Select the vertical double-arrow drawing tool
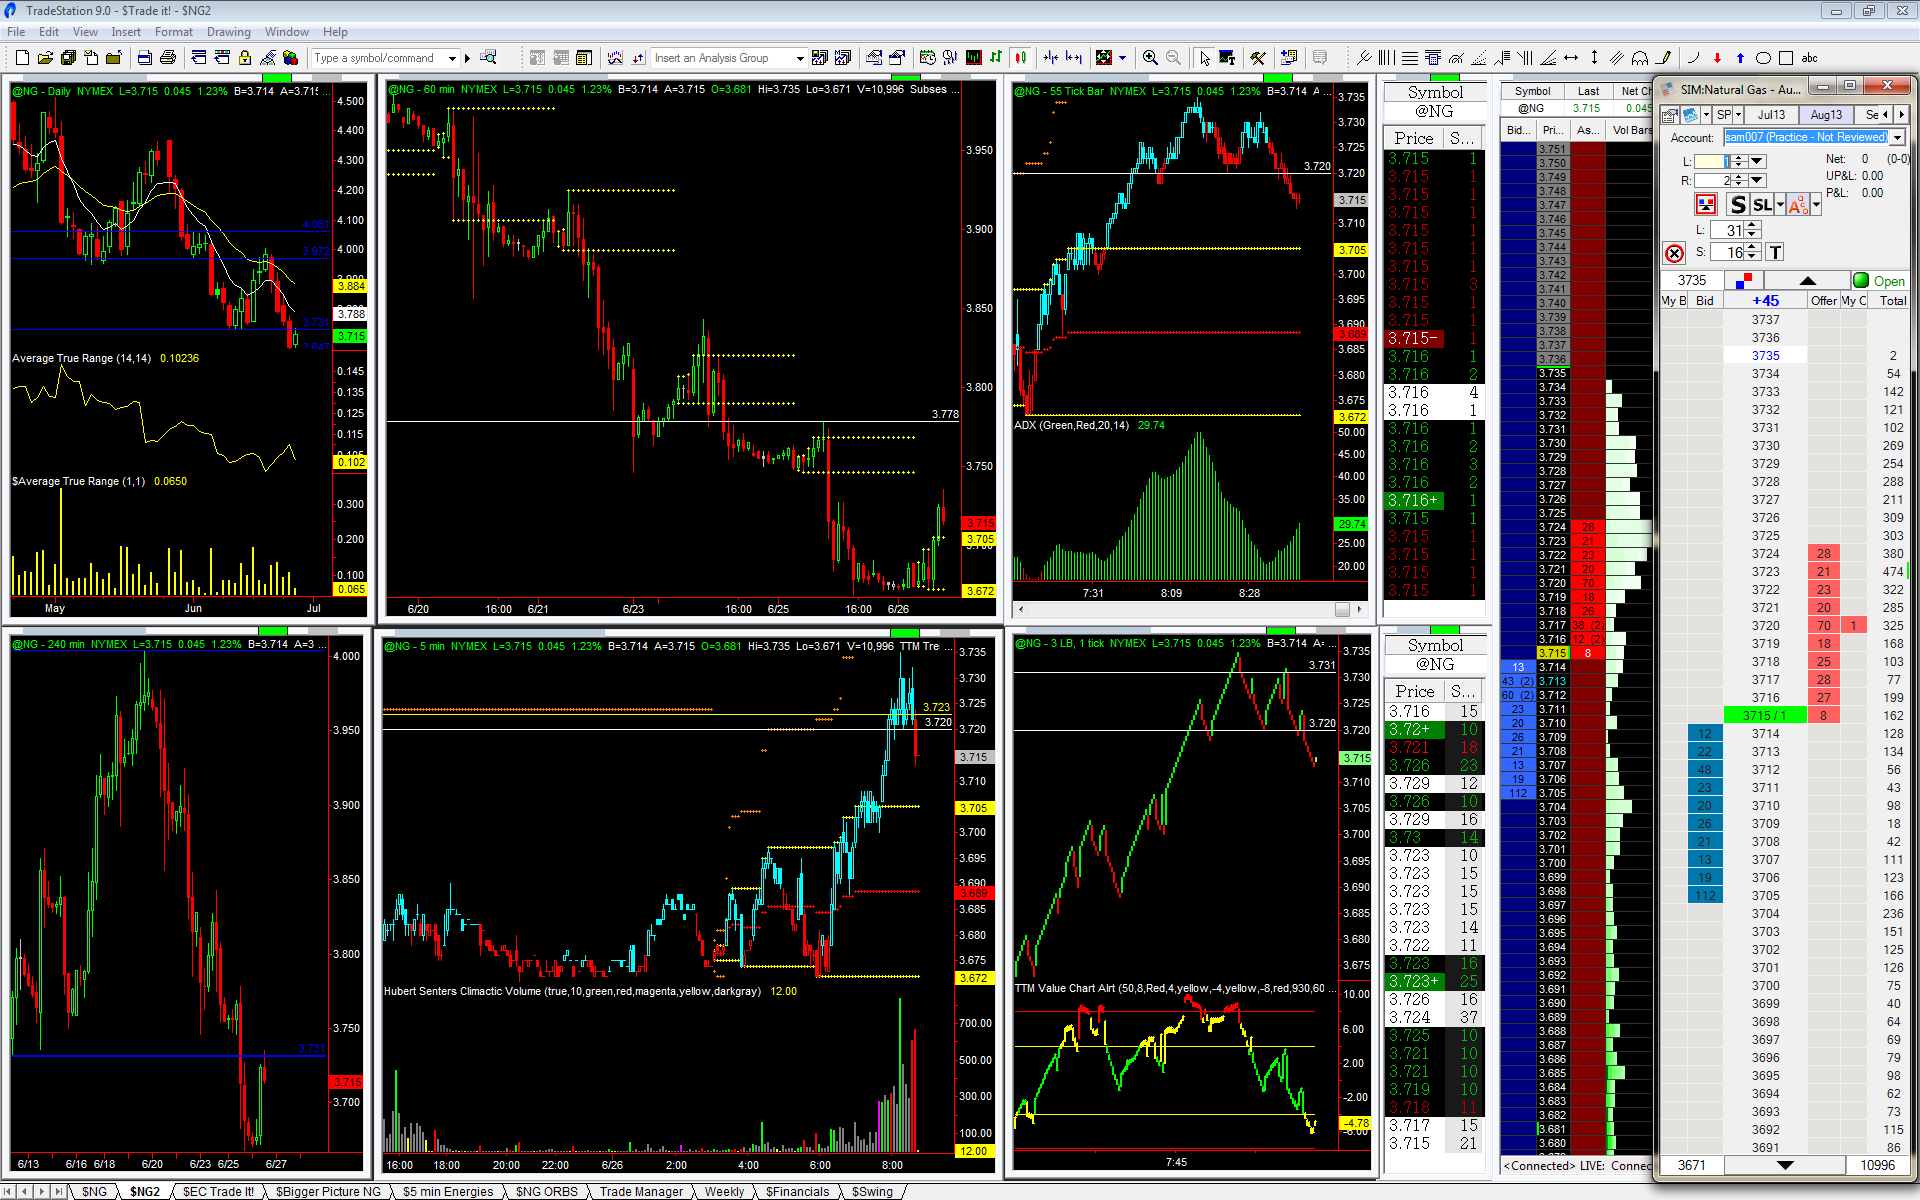The width and height of the screenshot is (1920, 1200). point(1594,58)
